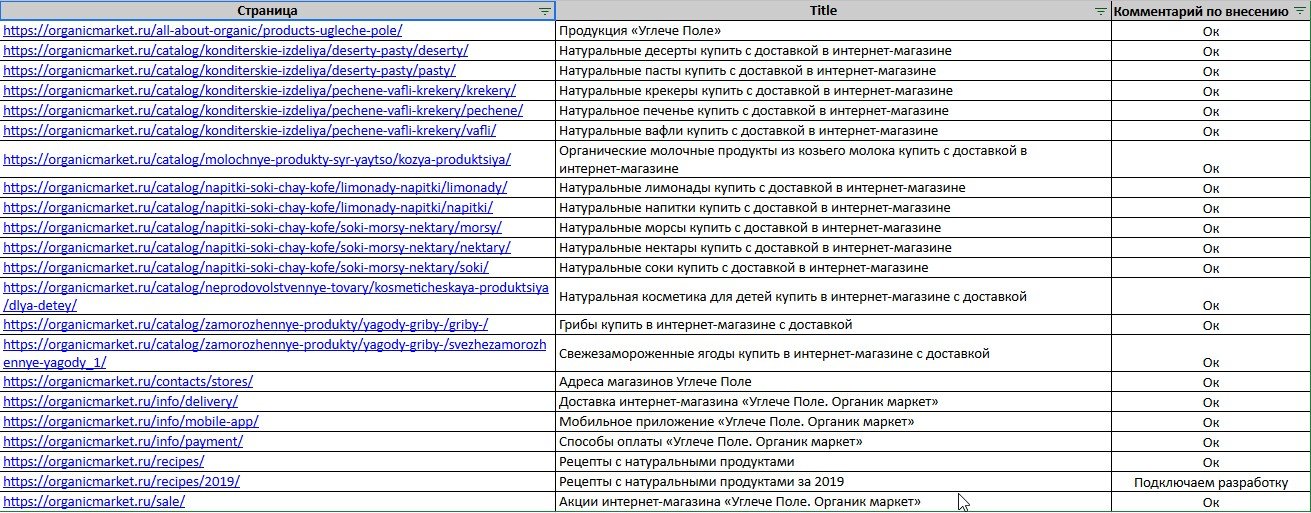Viewport: 1311px width, 513px height.
Task: Follow the info/mobile-app link
Action: point(130,422)
